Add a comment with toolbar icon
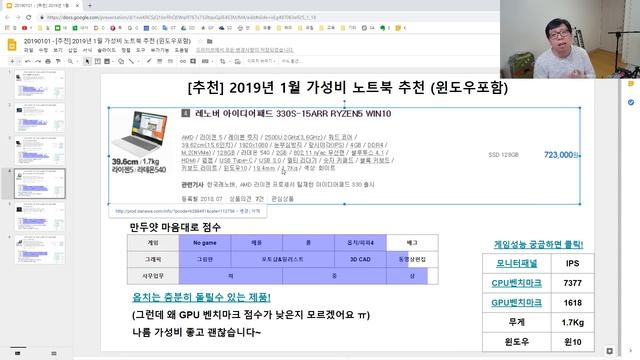The height and width of the screenshot is (360, 640). 193,61
